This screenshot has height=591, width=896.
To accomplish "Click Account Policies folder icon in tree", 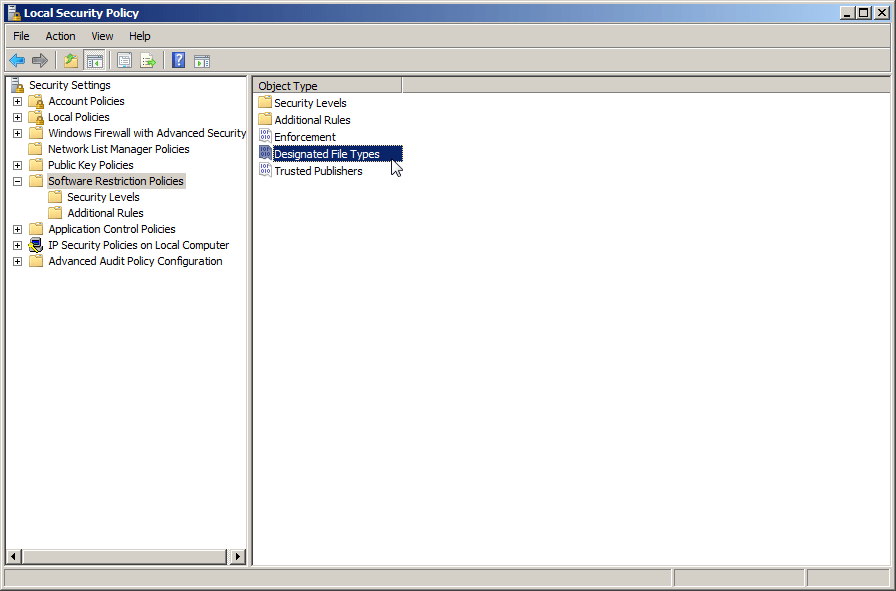I will pyautogui.click(x=36, y=101).
